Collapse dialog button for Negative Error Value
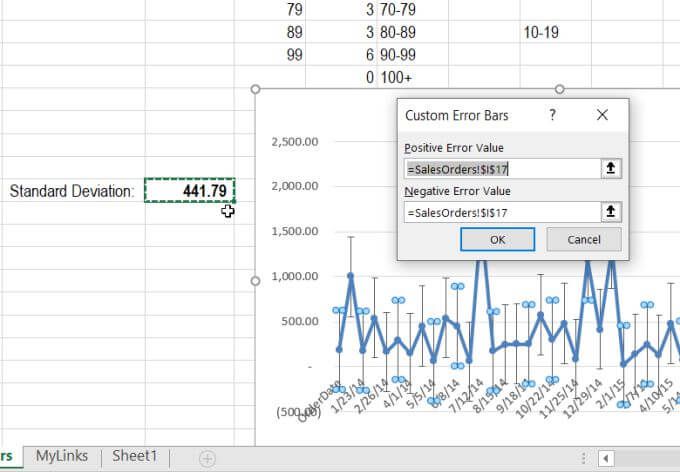The image size is (680, 472). coord(611,212)
